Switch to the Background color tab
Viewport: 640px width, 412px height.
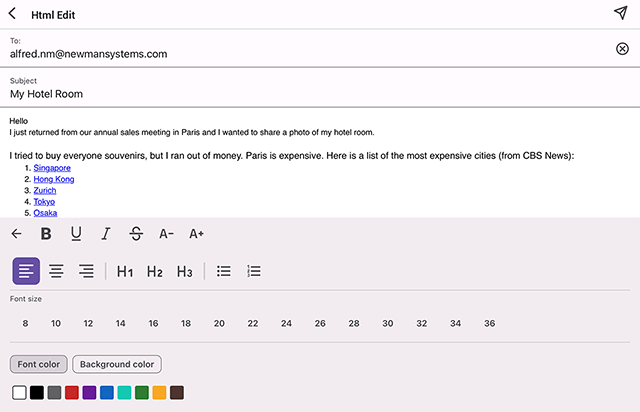coord(117,364)
